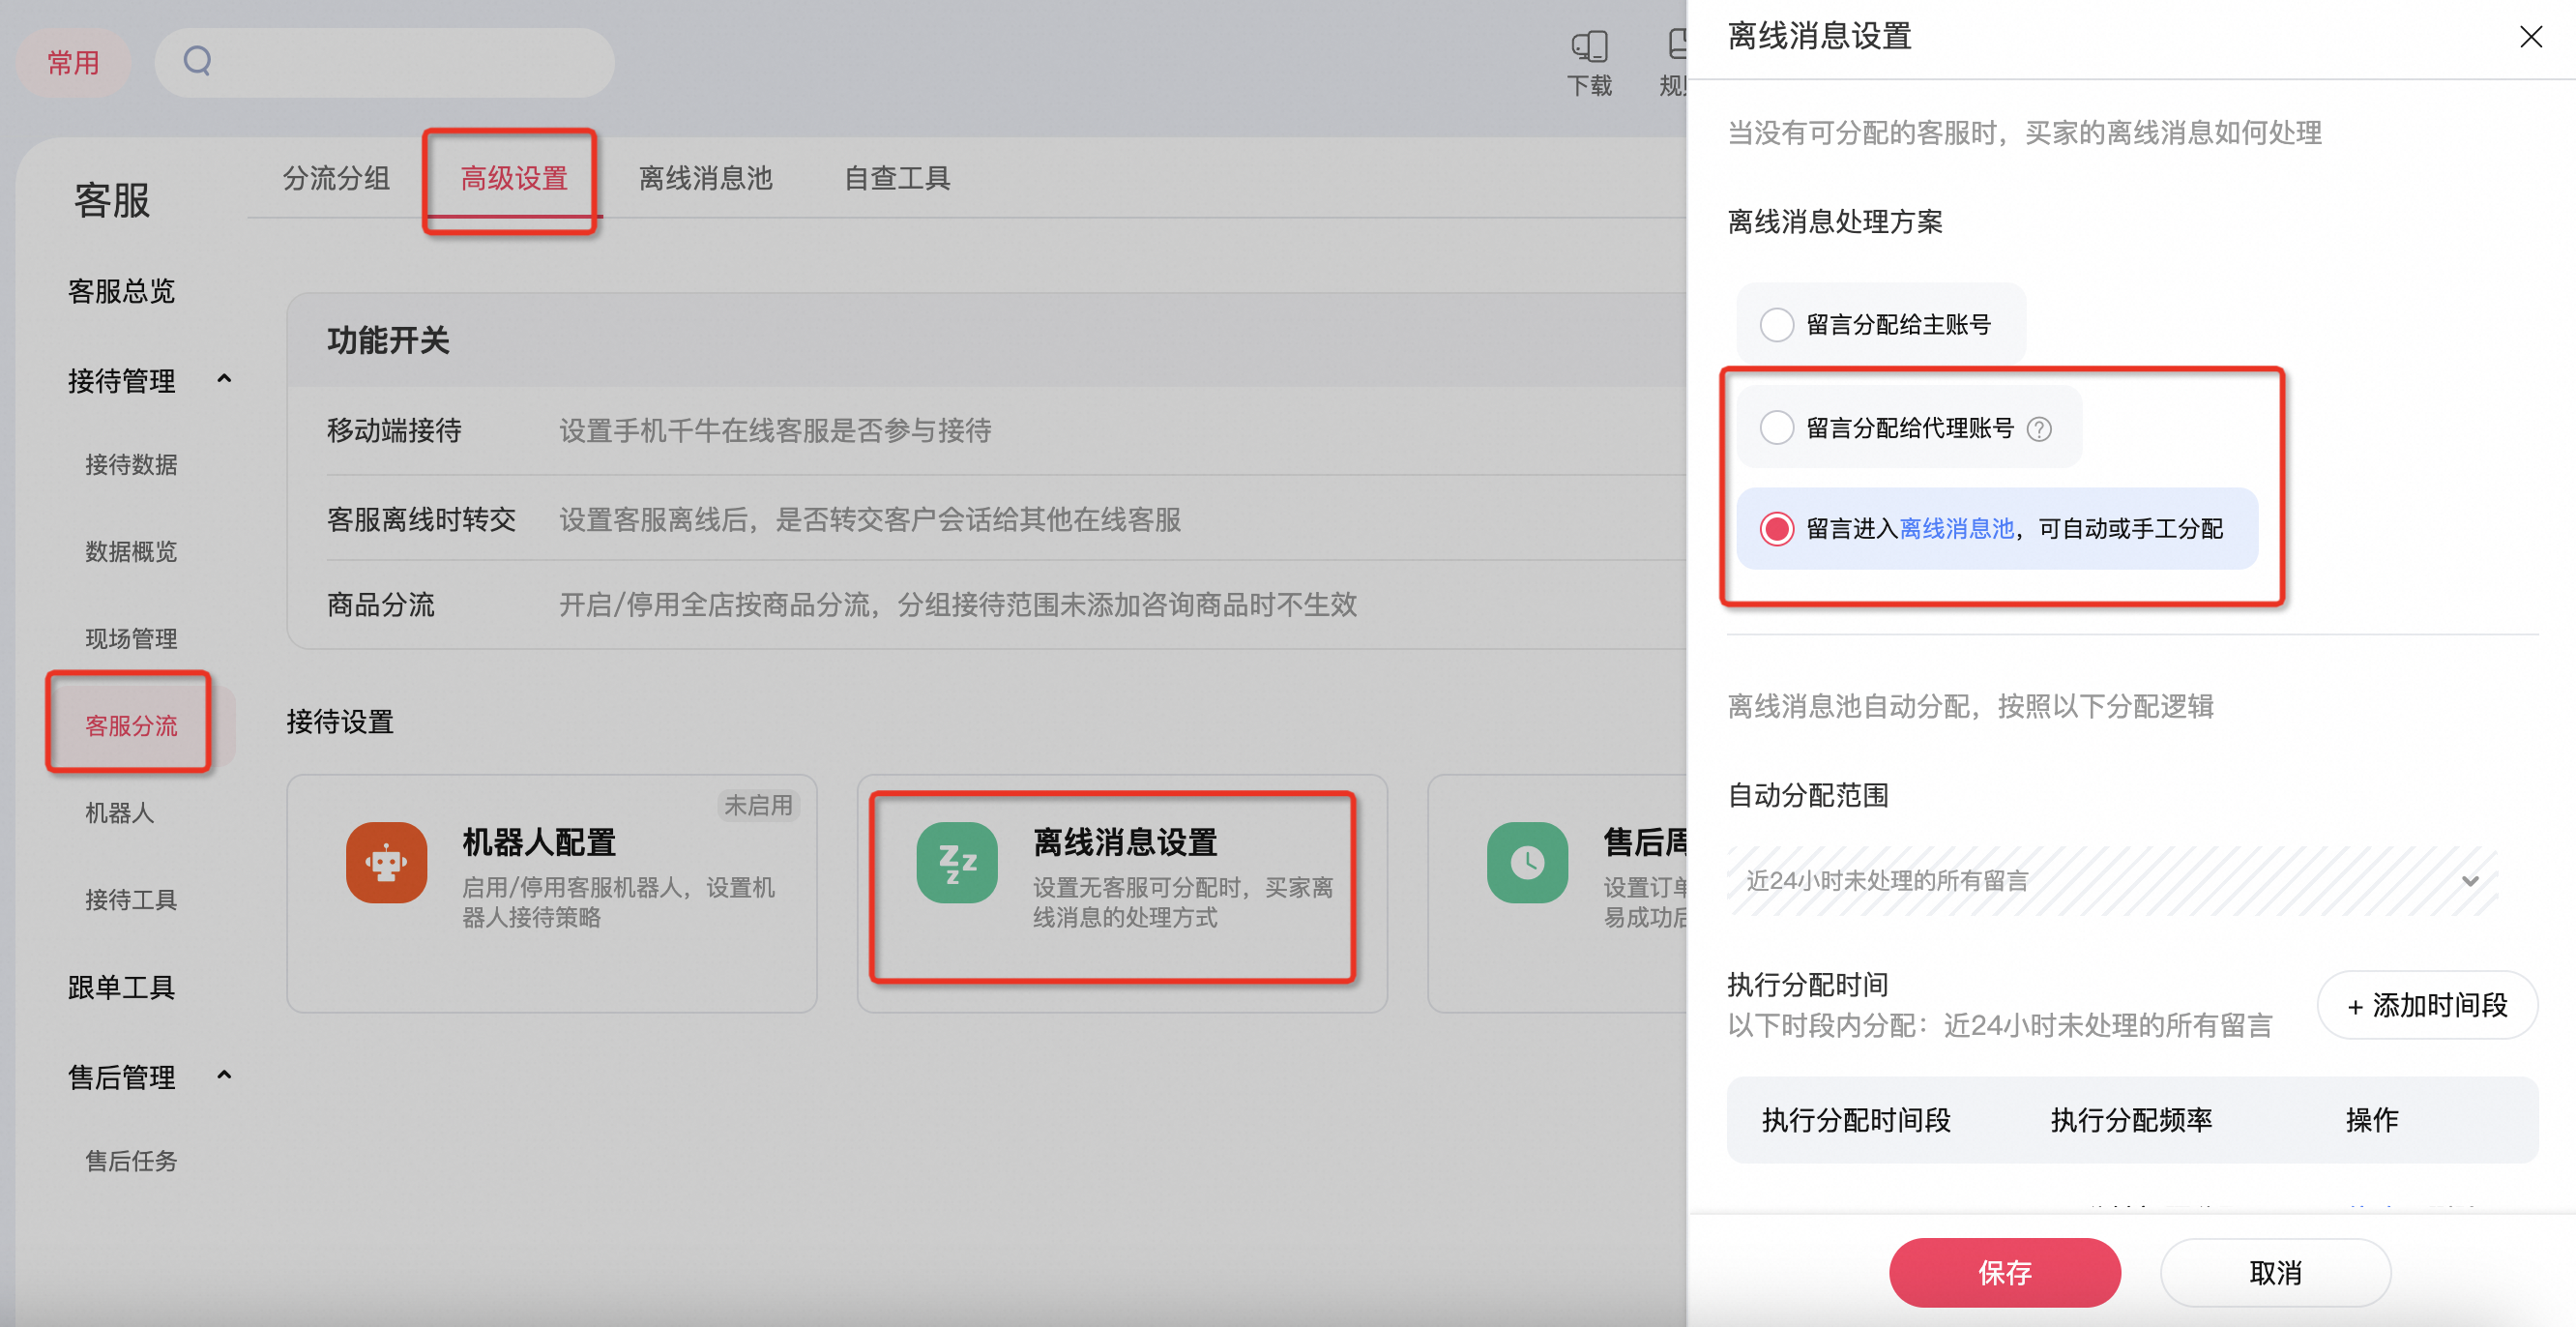Open 数据概览 in the sidebar

pos(131,551)
